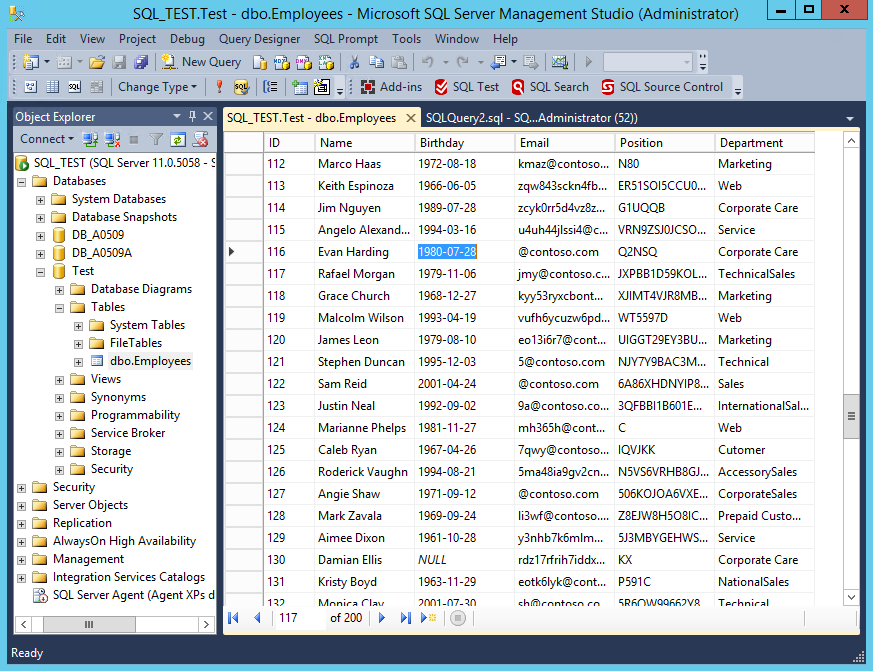Move to the next record
The image size is (873, 671).
(382, 618)
